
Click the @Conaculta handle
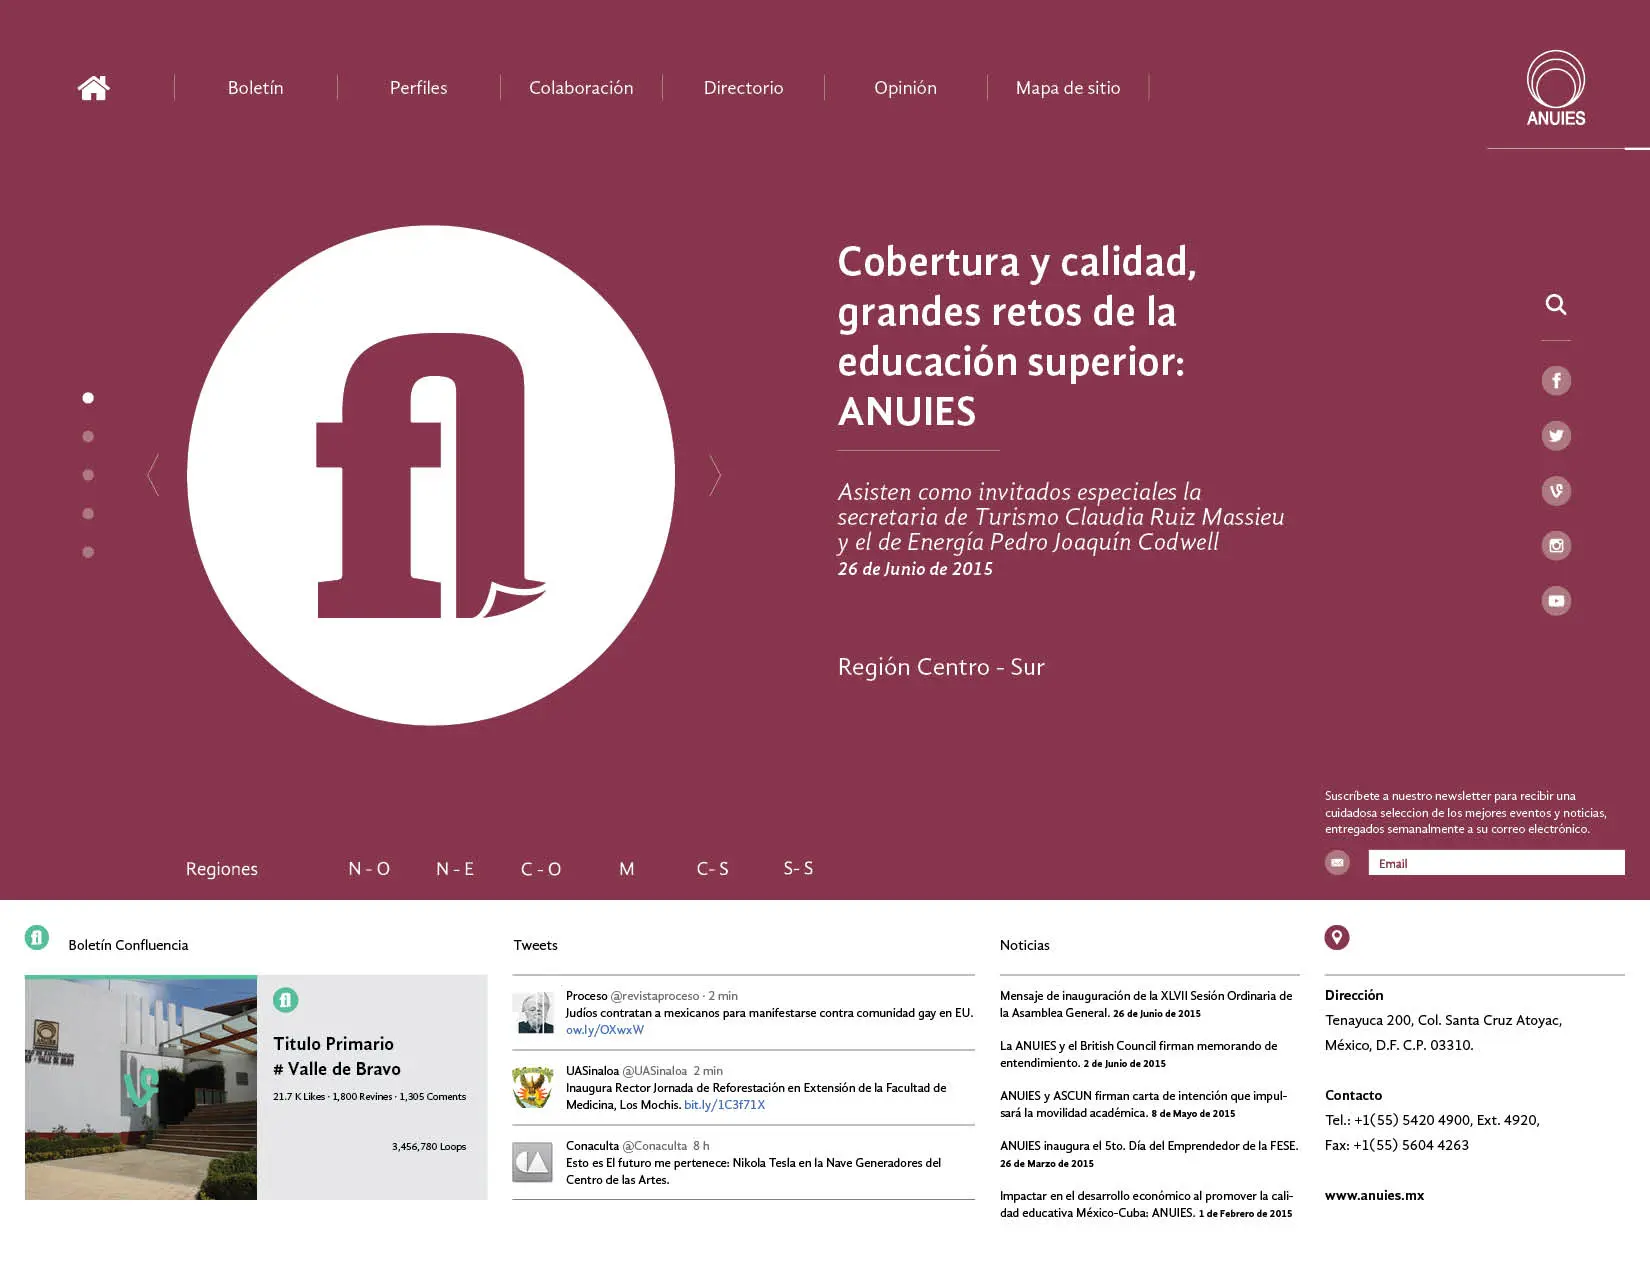(x=655, y=1146)
